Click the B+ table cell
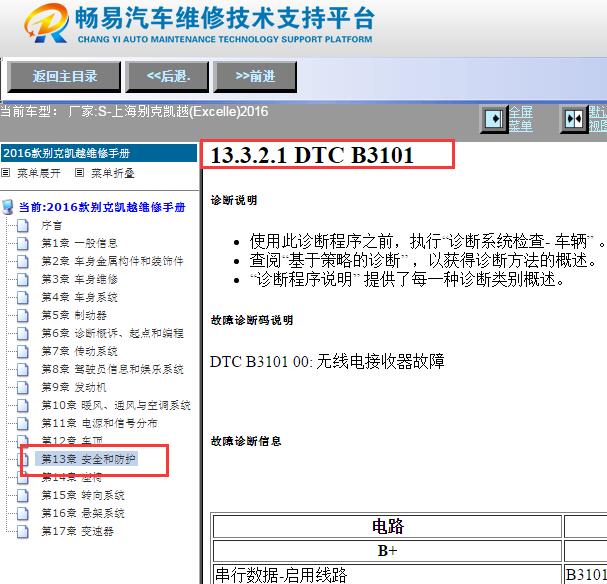This screenshot has width=607, height=584. coord(387,551)
